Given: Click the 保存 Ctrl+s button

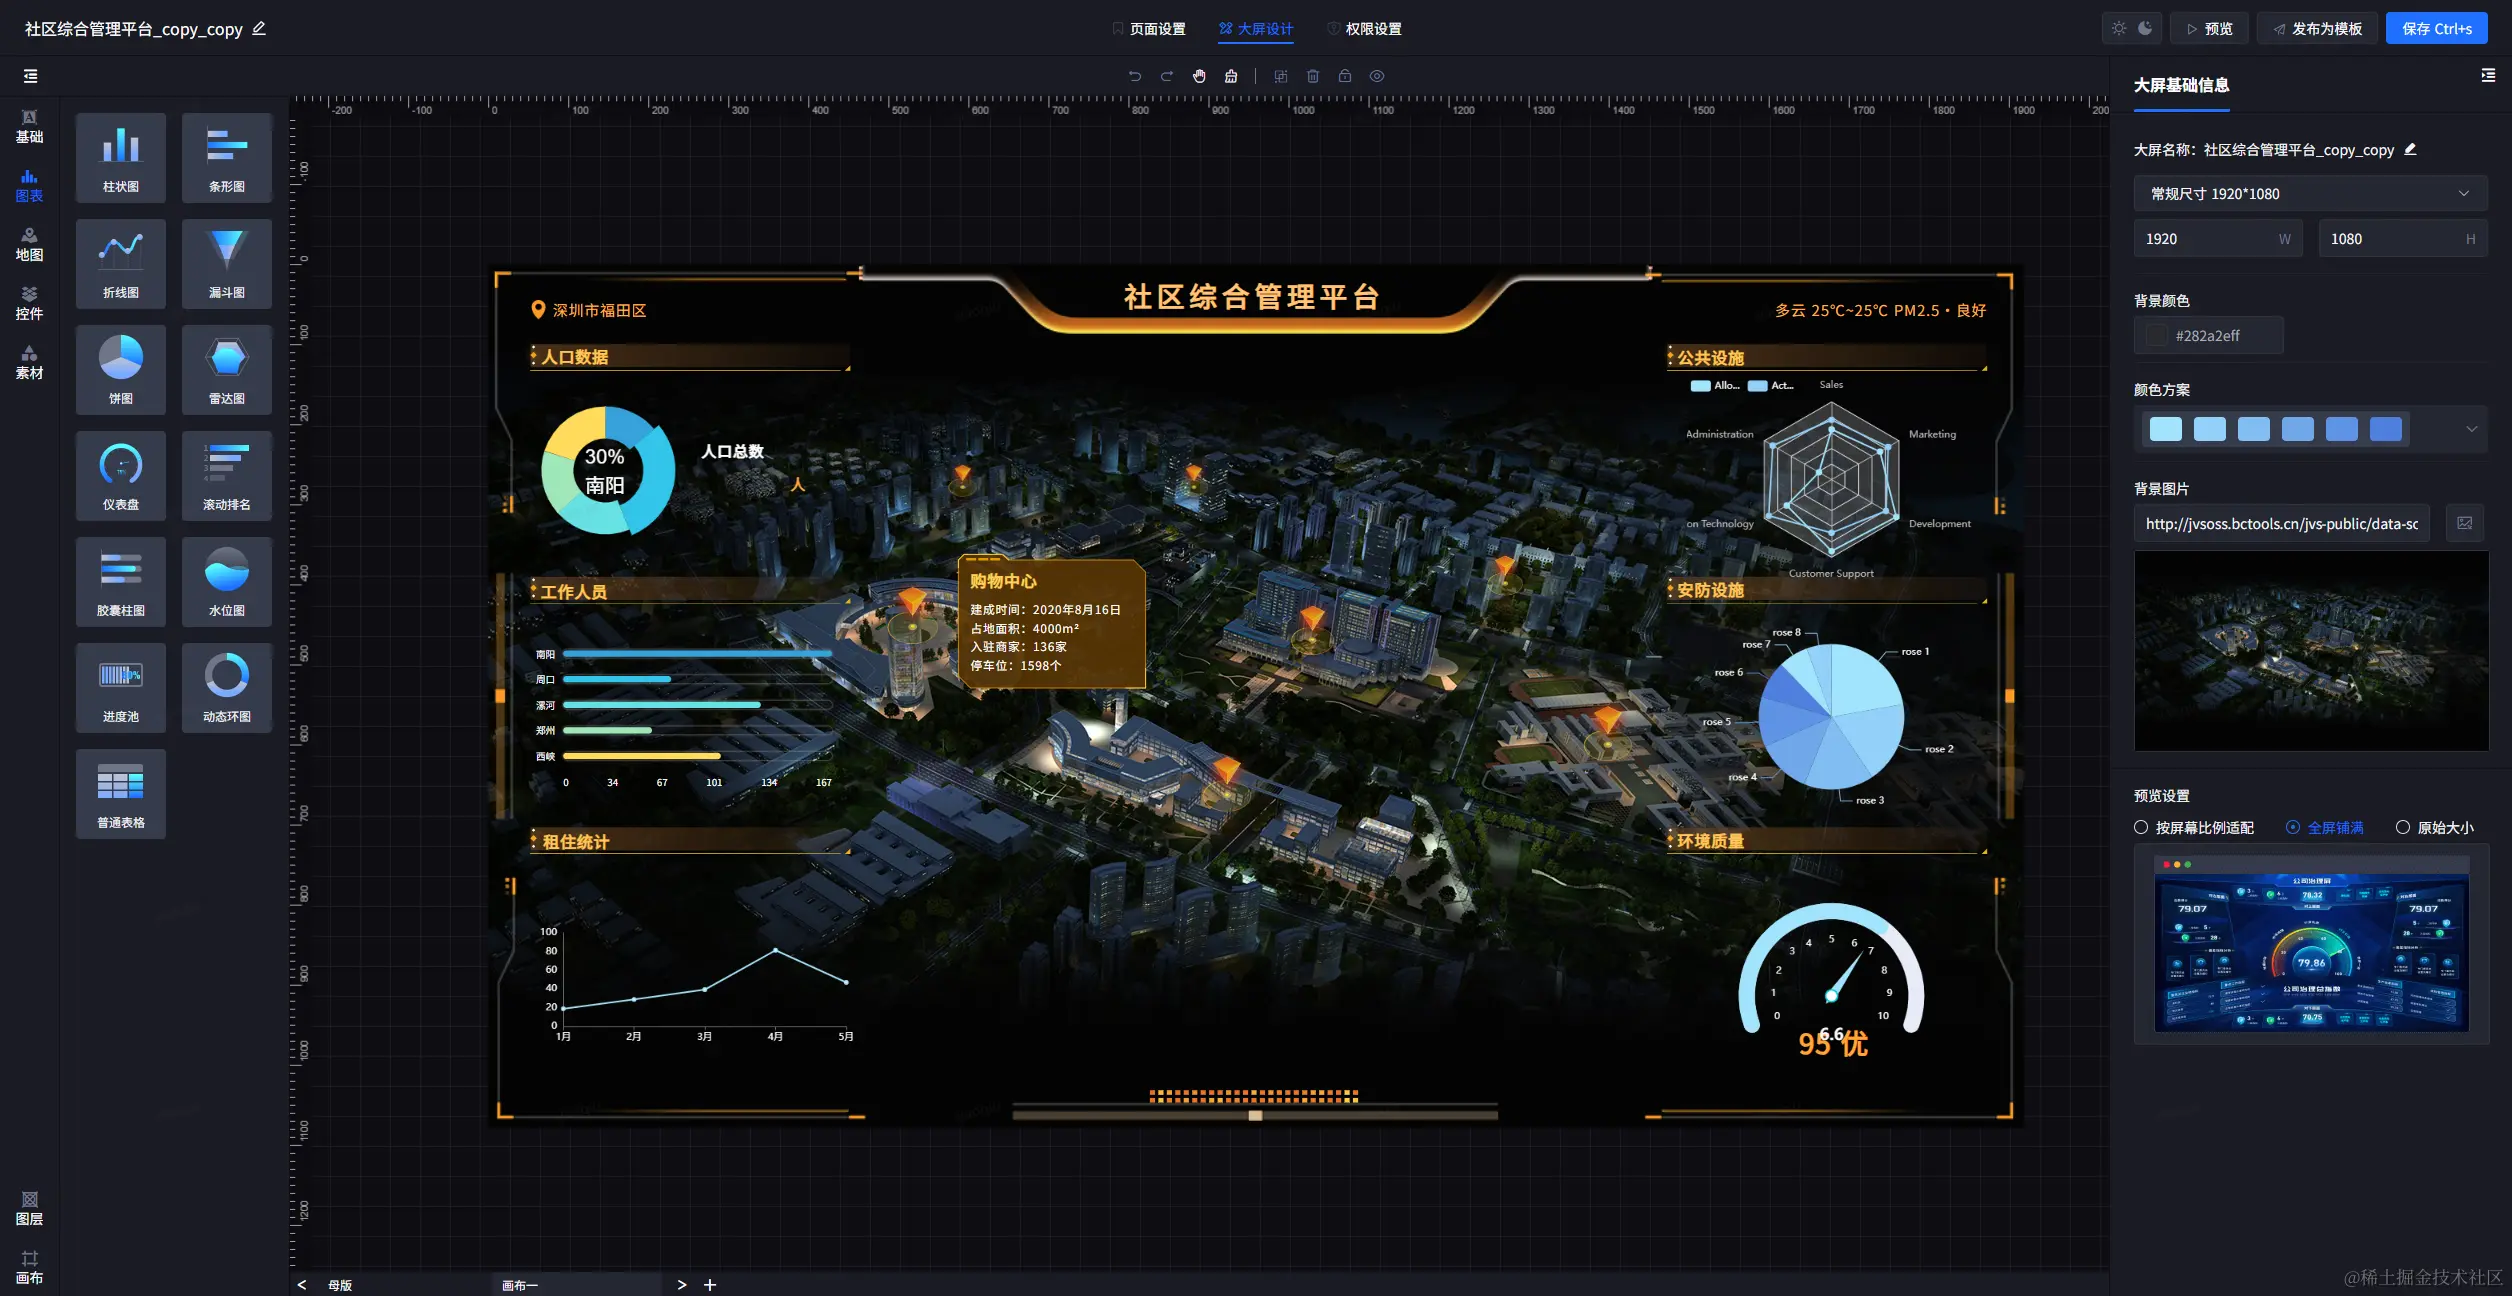Looking at the screenshot, I should (x=2436, y=29).
